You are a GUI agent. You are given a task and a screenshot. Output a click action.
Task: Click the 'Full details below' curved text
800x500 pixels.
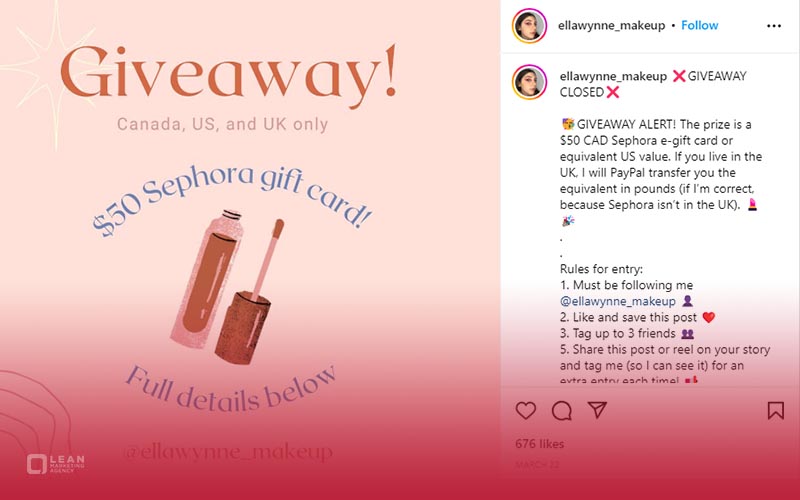point(231,389)
